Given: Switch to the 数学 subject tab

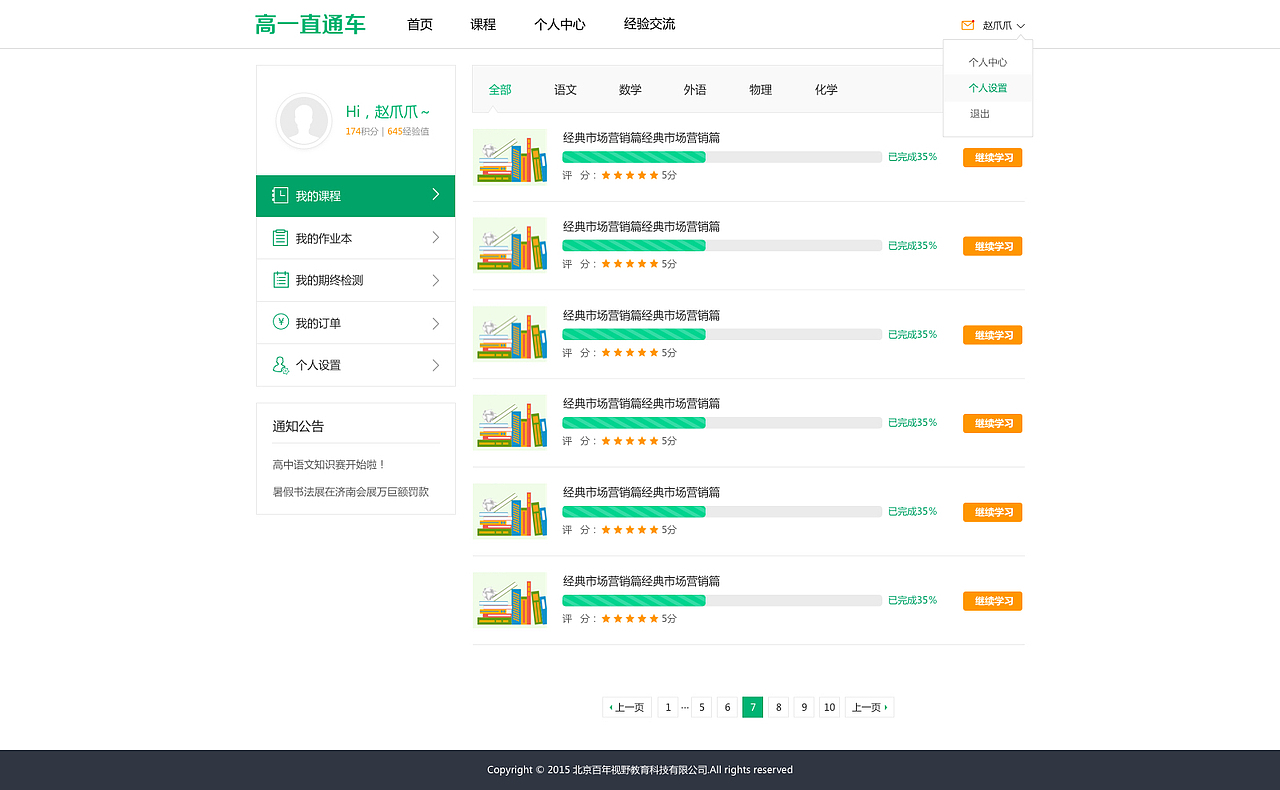Looking at the screenshot, I should coord(630,89).
